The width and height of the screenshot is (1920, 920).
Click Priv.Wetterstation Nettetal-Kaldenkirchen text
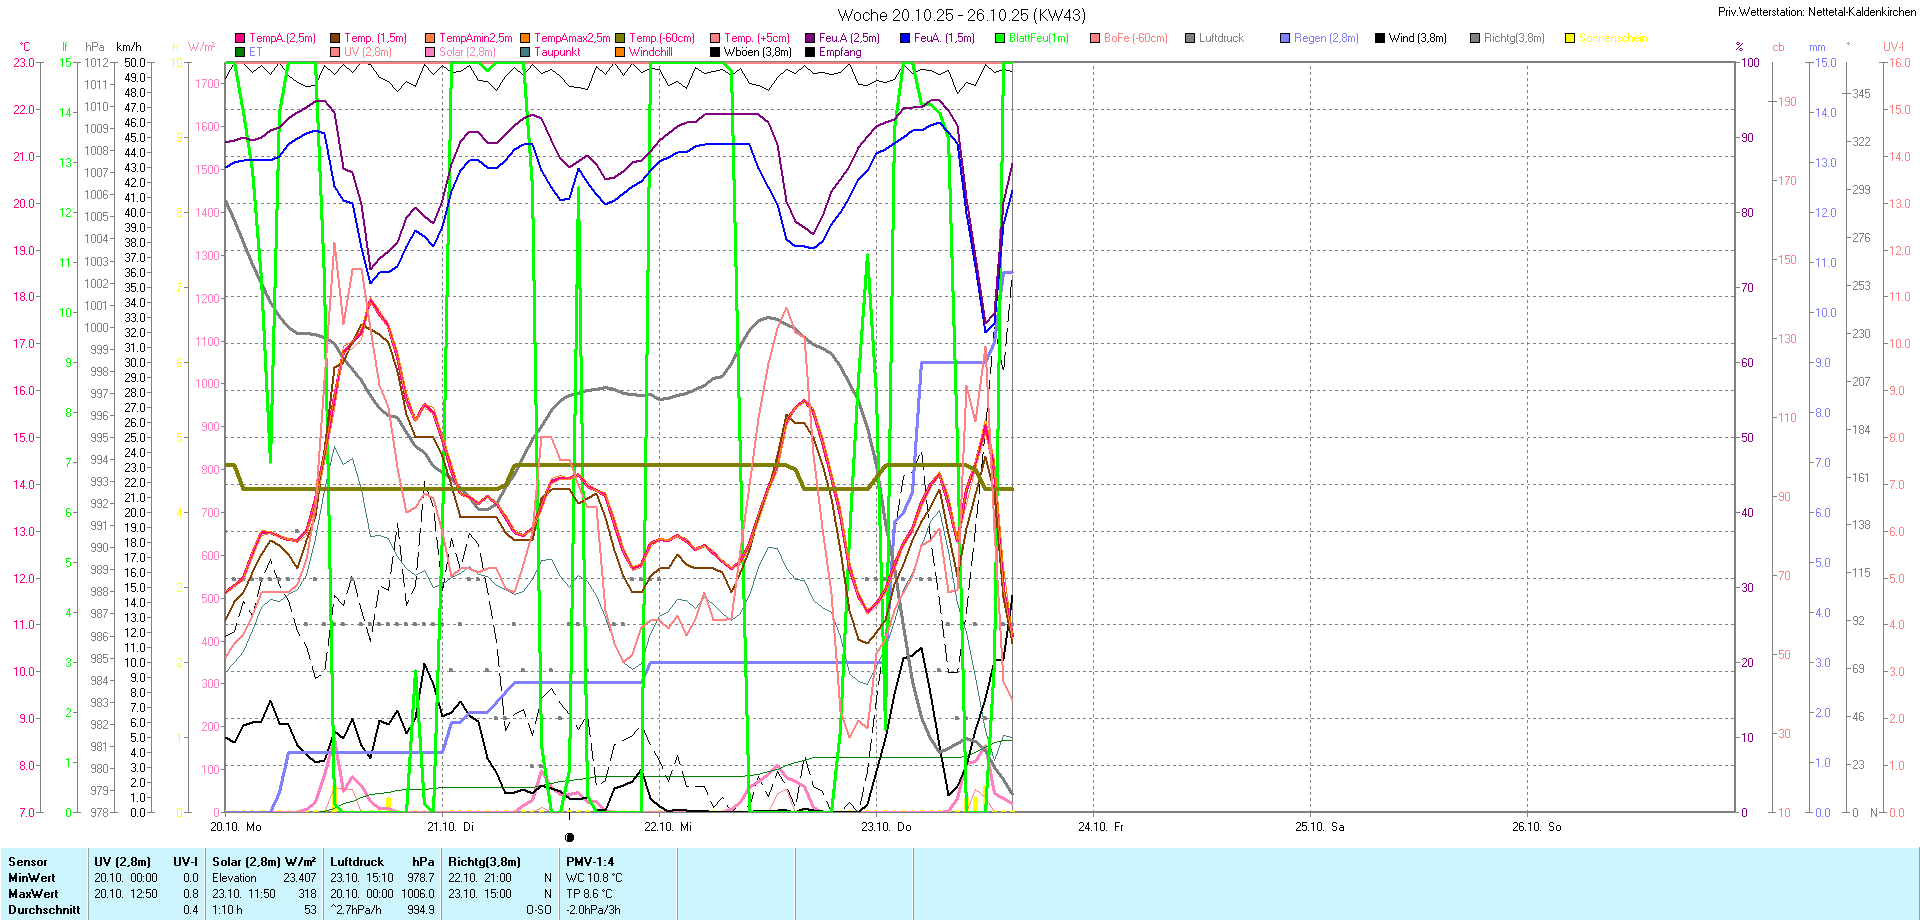click(x=1816, y=12)
